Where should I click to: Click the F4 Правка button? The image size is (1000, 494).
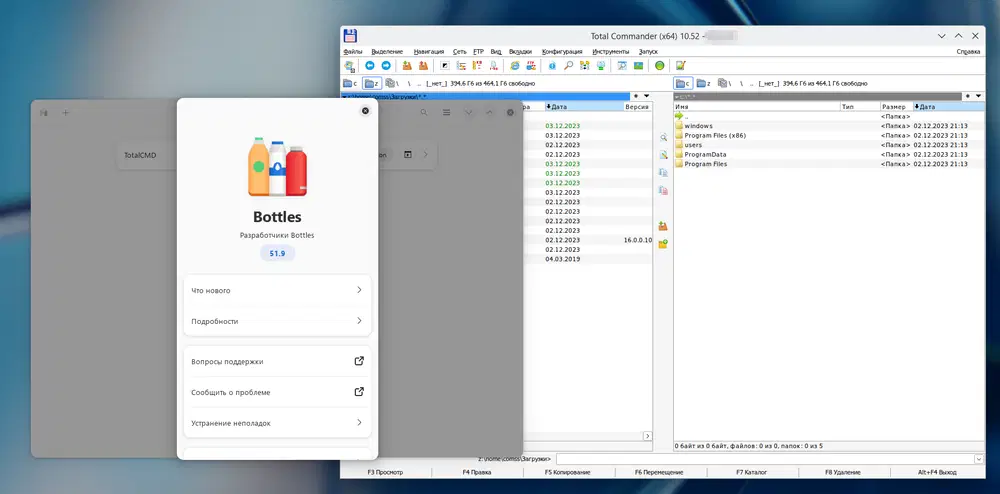476,472
